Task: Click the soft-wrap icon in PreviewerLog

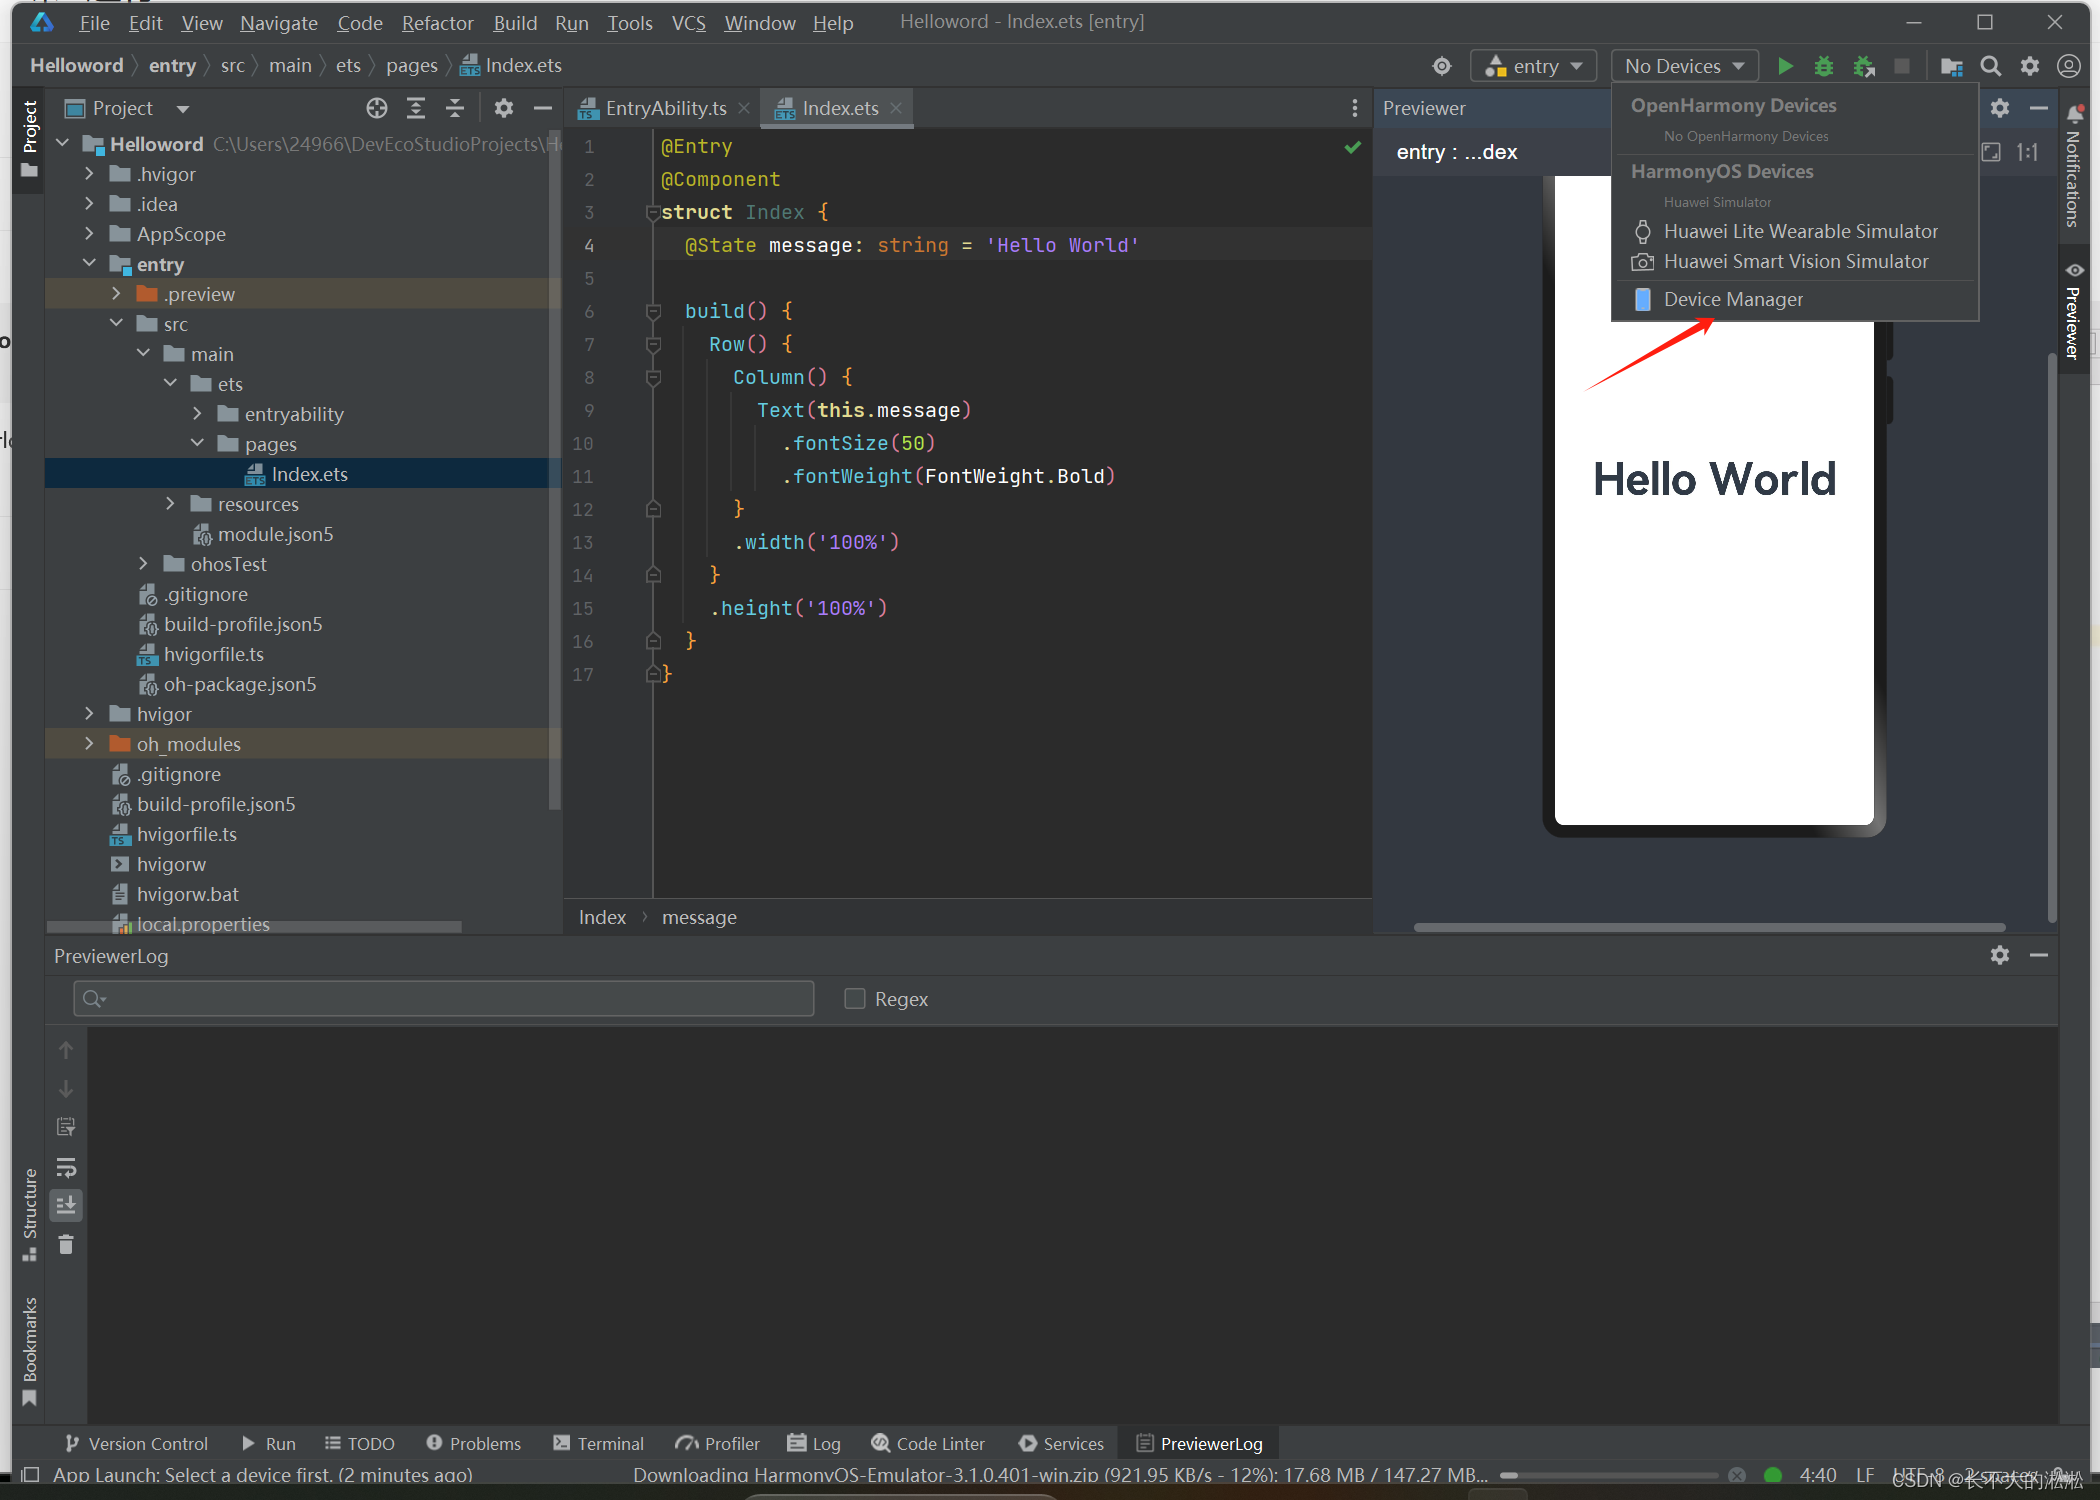Action: (66, 1166)
